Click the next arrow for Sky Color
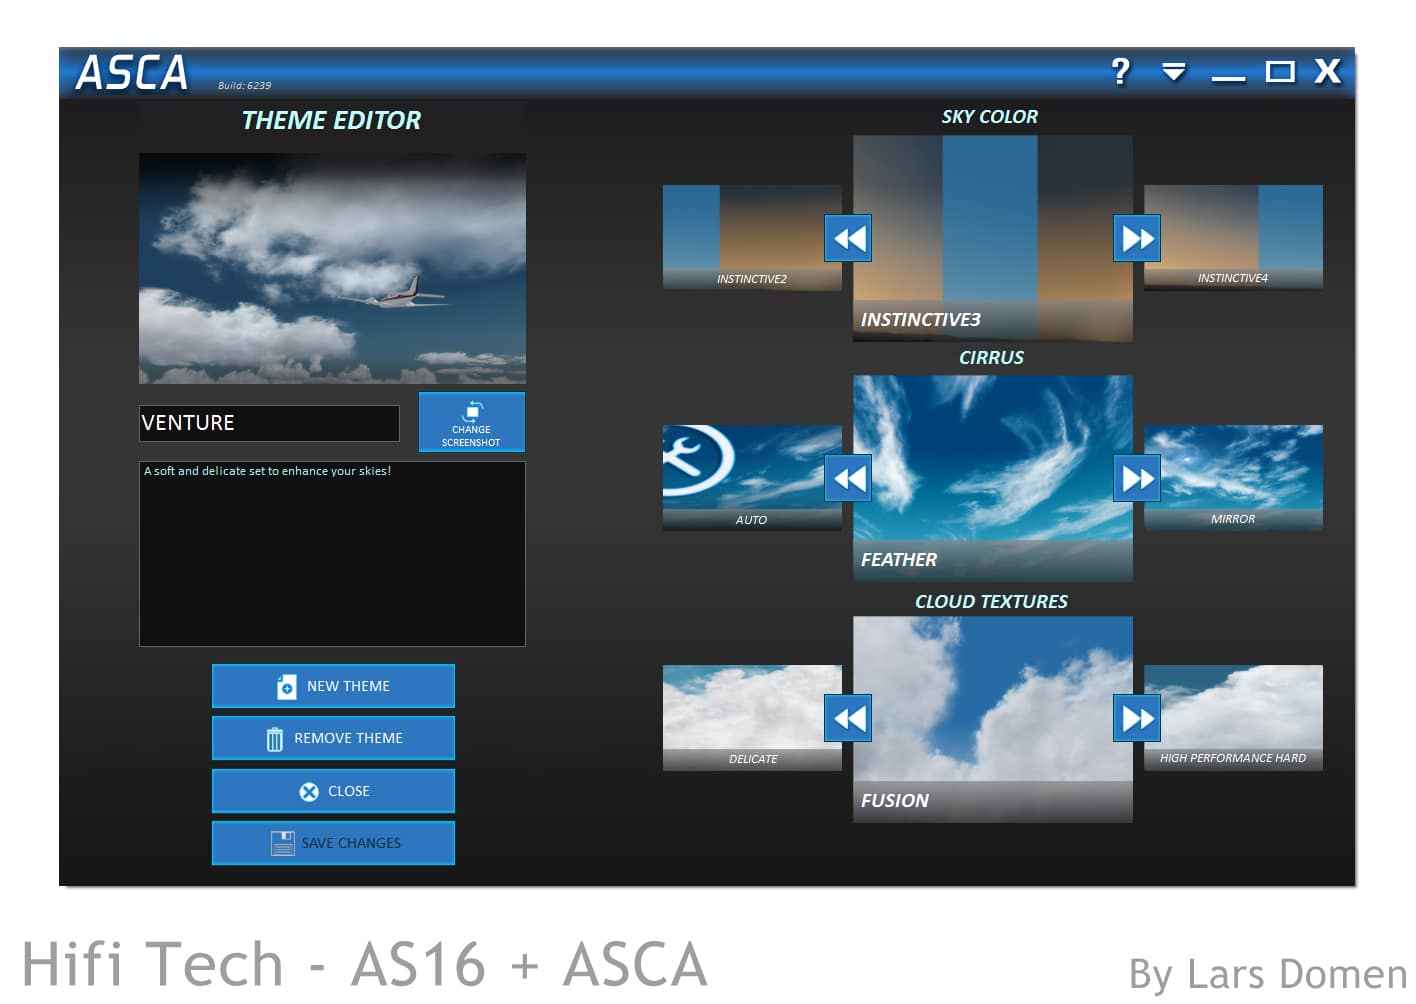Image resolution: width=1416 pixels, height=1004 pixels. pyautogui.click(x=1137, y=238)
